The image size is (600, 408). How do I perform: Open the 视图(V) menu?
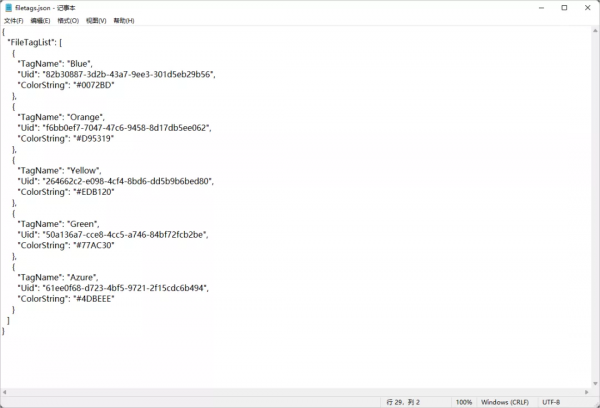click(x=96, y=21)
